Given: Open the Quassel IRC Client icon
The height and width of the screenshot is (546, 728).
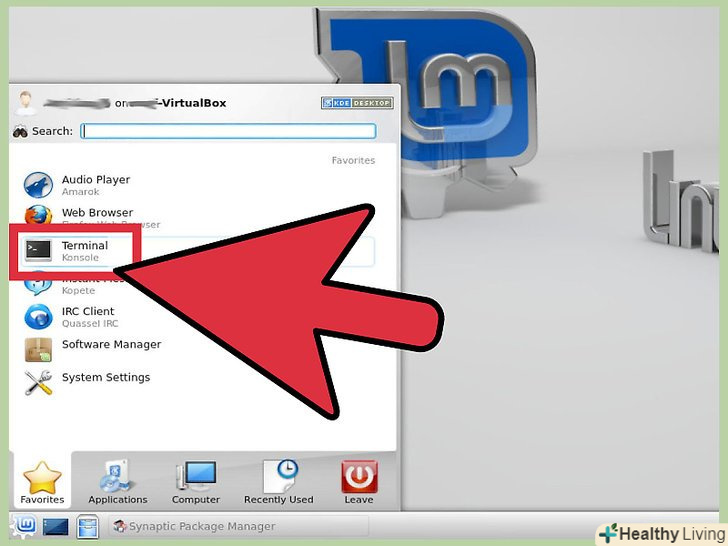Looking at the screenshot, I should click(x=38, y=317).
